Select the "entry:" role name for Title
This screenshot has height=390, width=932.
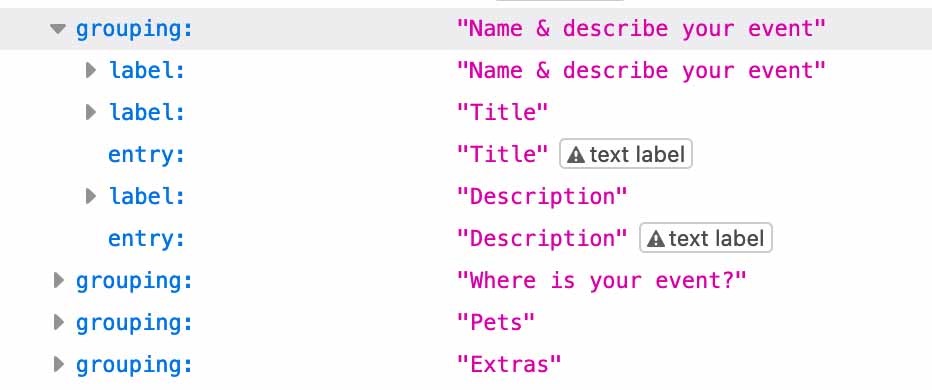pyautogui.click(x=147, y=155)
